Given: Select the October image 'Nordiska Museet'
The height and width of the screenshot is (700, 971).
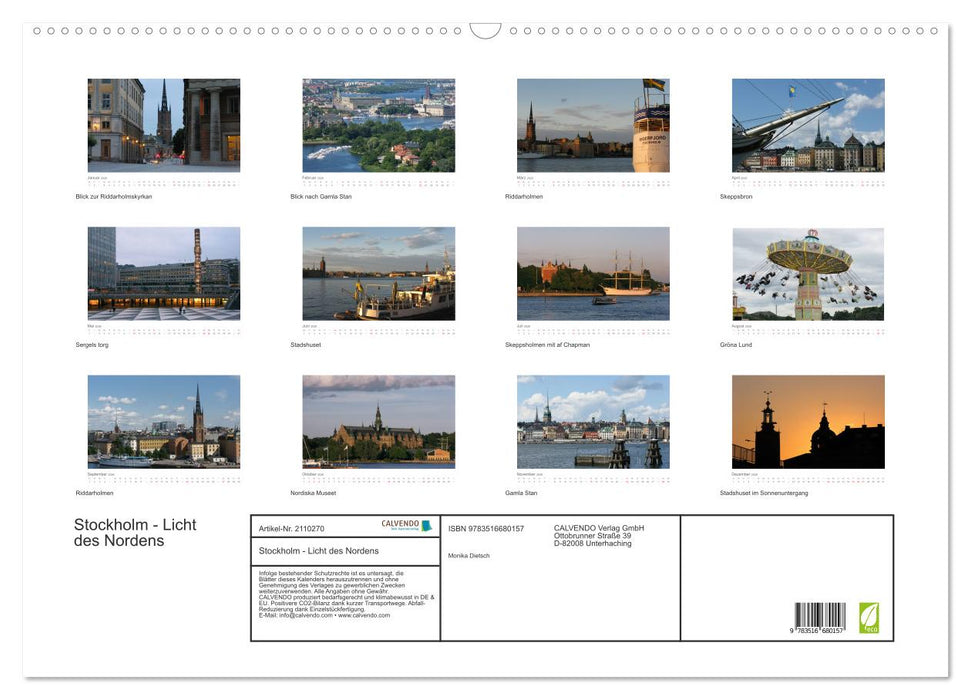Looking at the screenshot, I should tap(378, 421).
